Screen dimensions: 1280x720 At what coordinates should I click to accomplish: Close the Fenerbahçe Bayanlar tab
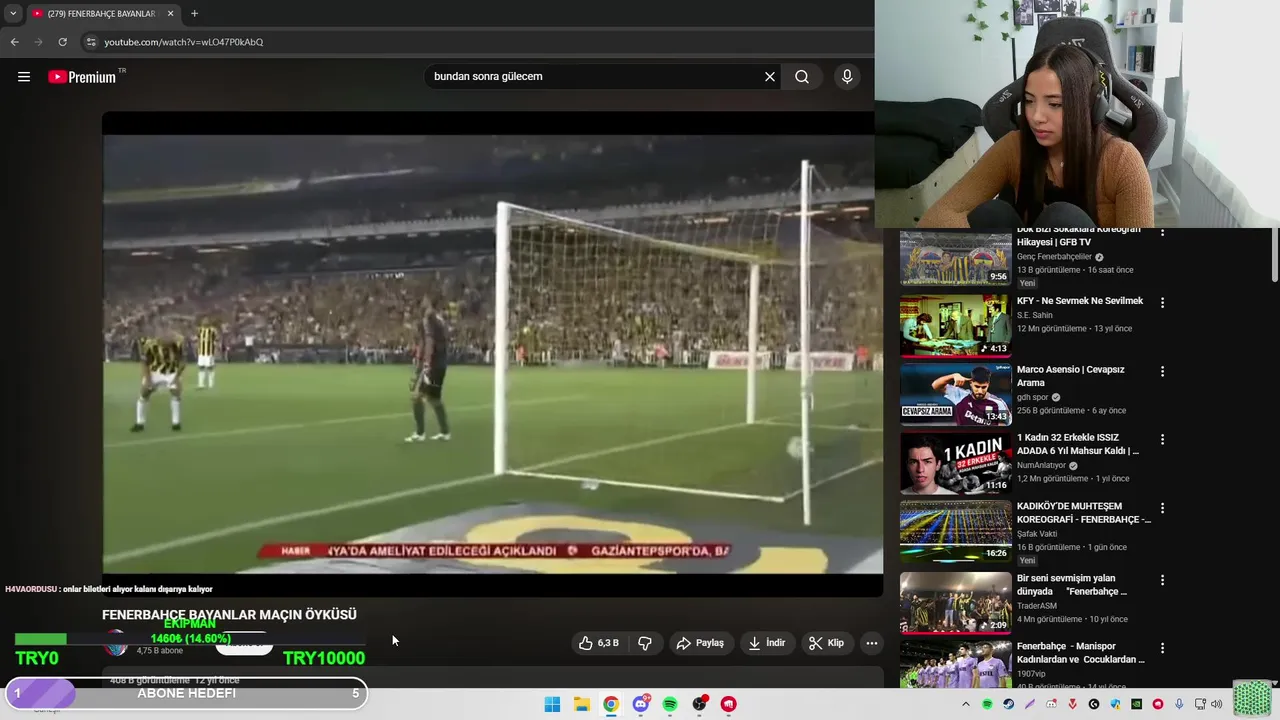click(x=171, y=13)
